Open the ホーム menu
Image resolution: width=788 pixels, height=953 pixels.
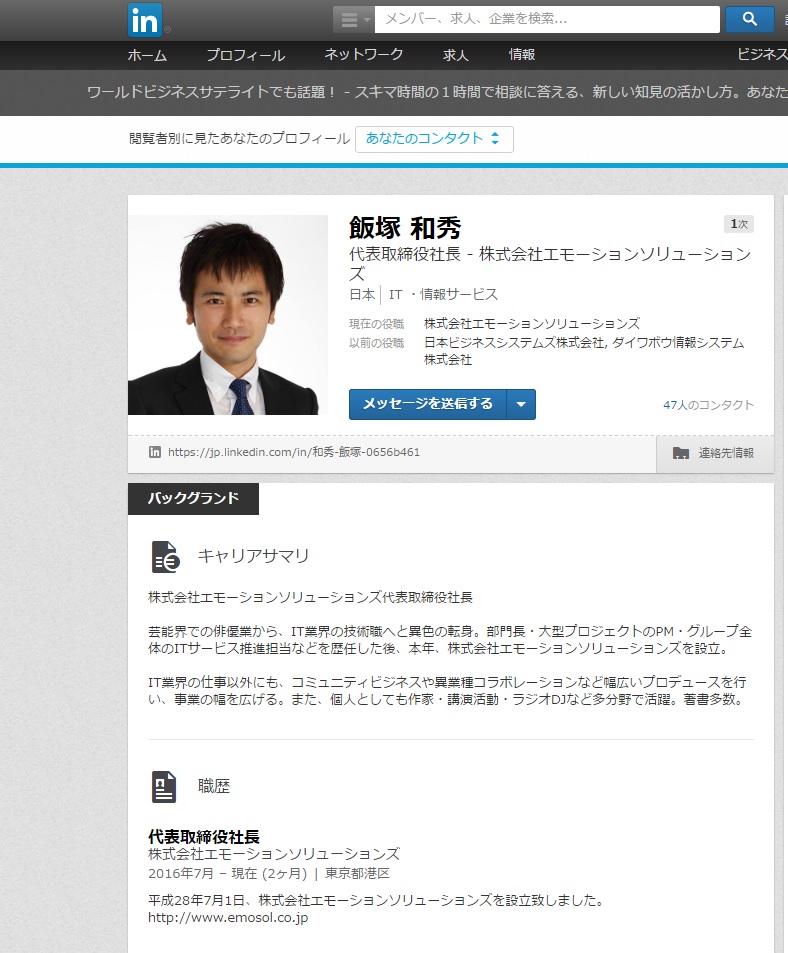click(147, 55)
